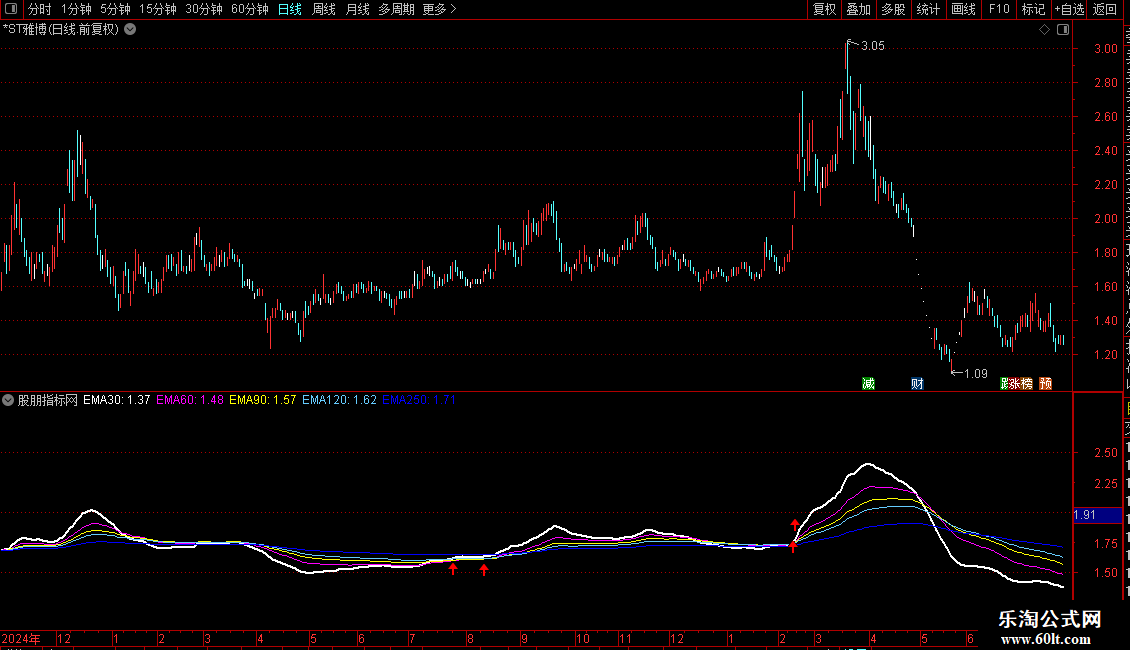
Task: Select the 30分钟 period
Action: point(204,9)
